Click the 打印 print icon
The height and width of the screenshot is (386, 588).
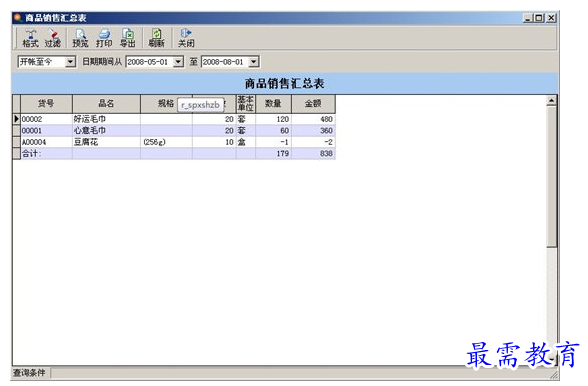(104, 38)
